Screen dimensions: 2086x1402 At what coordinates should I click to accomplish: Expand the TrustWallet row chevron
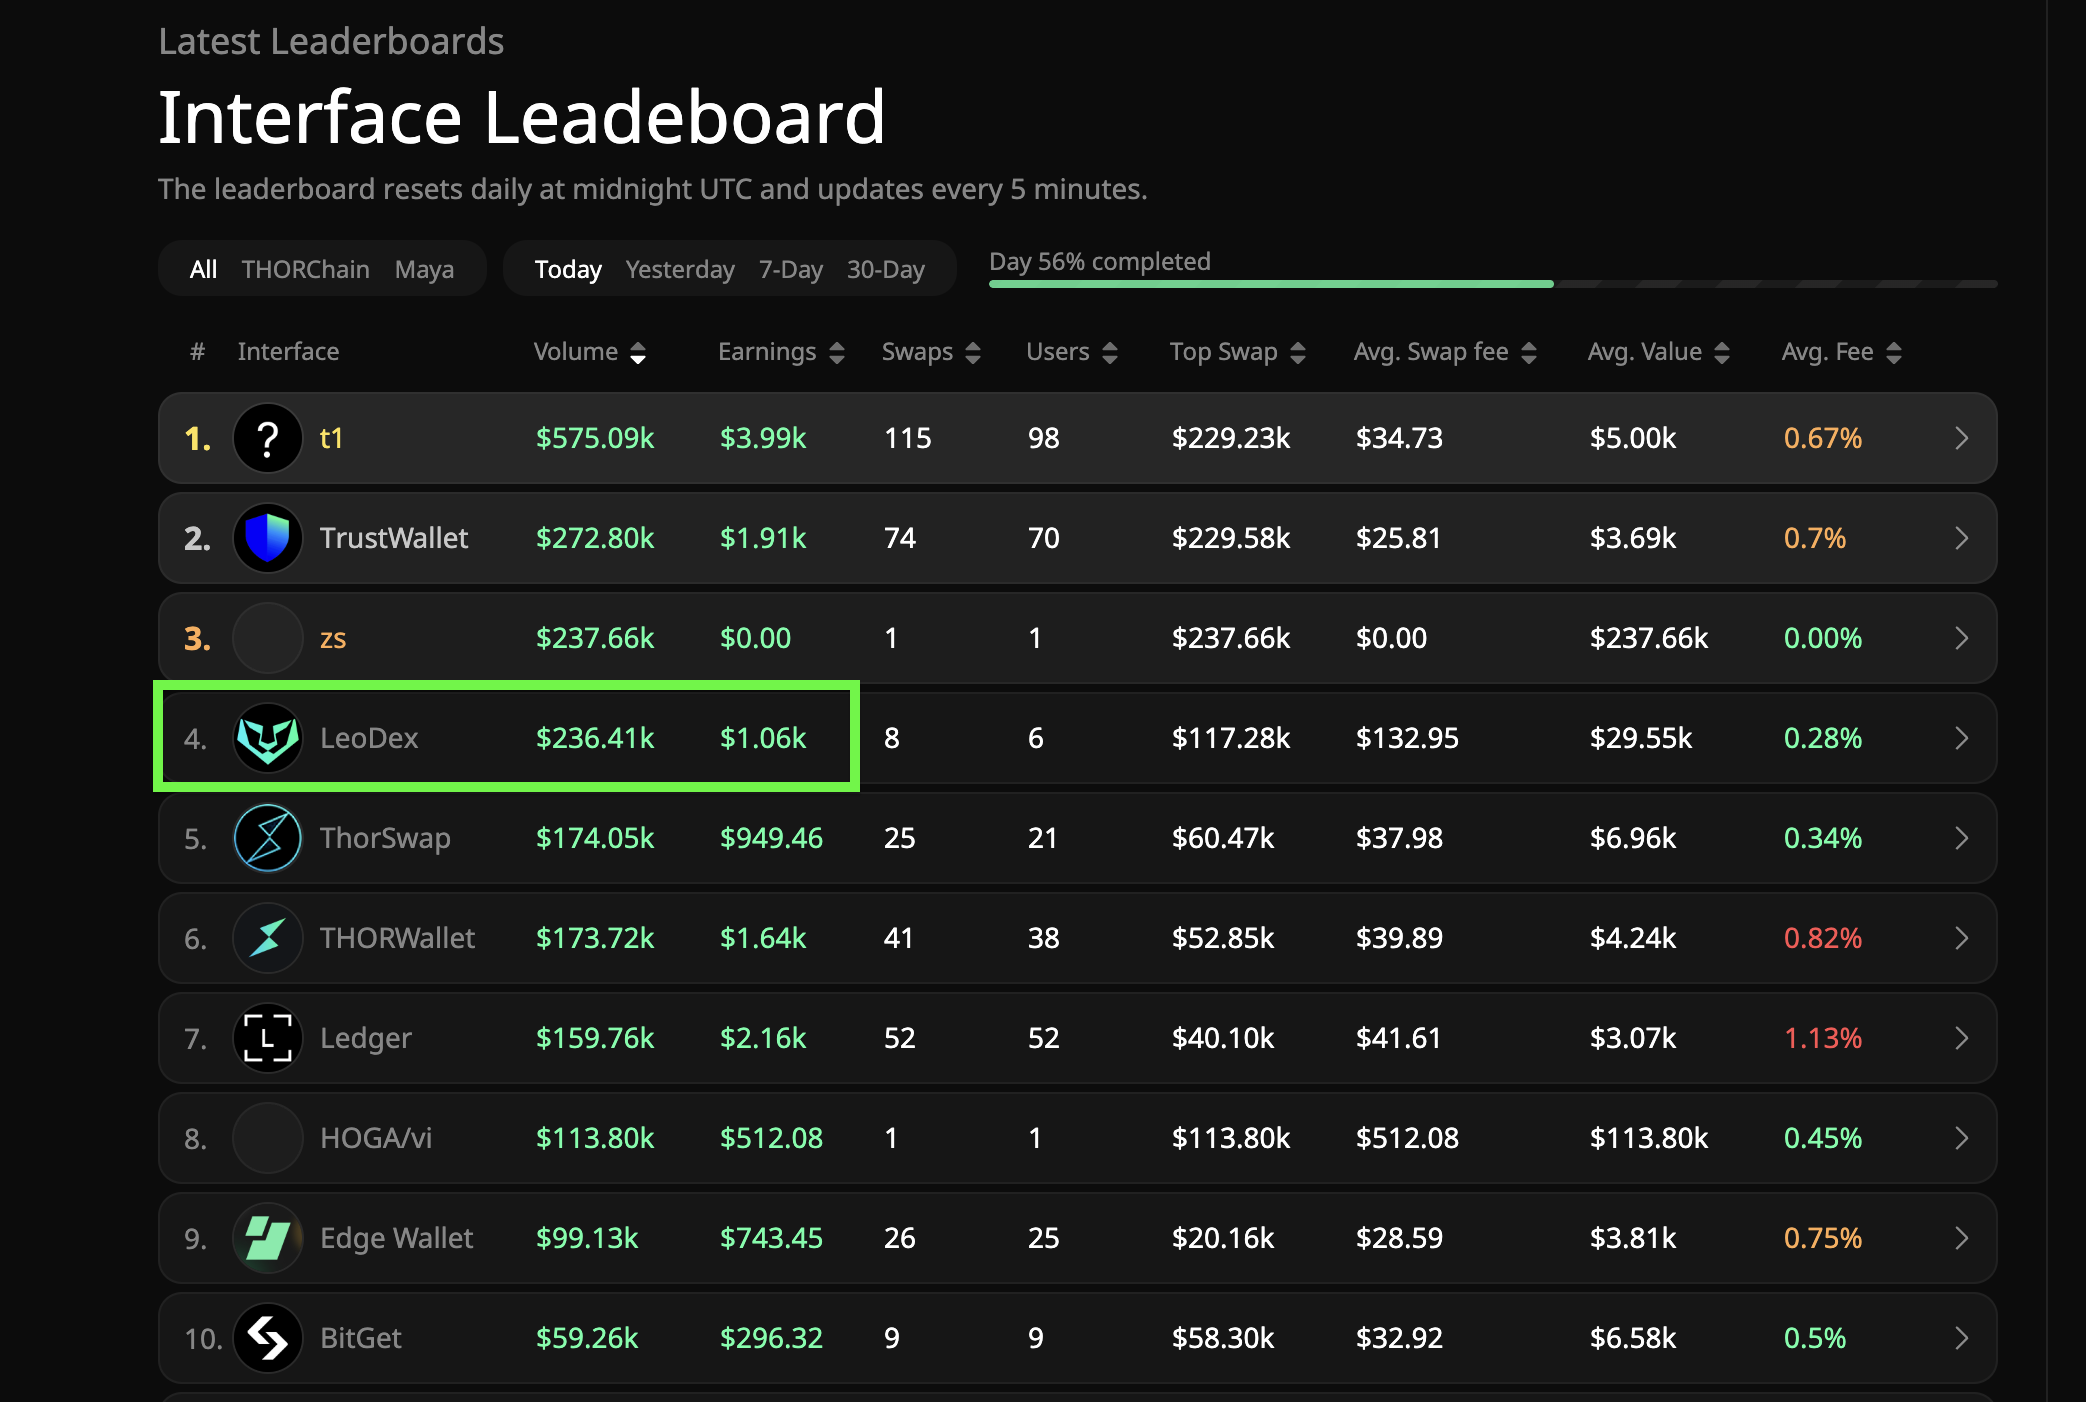pos(1961,538)
